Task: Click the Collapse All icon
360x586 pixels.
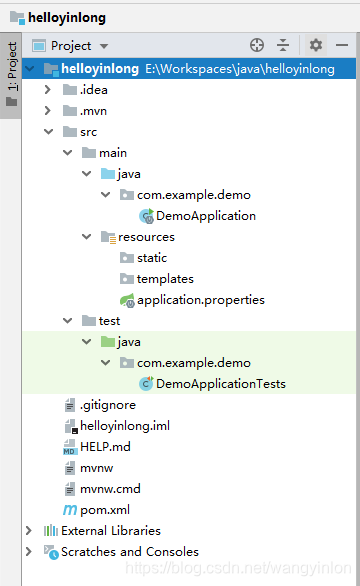Action: click(283, 45)
